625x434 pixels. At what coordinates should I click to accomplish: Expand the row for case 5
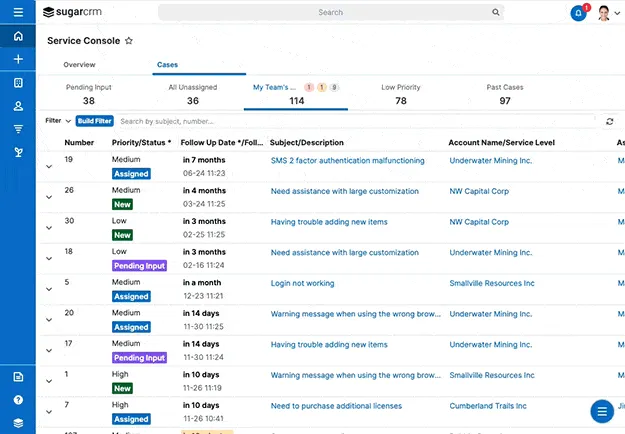49,290
